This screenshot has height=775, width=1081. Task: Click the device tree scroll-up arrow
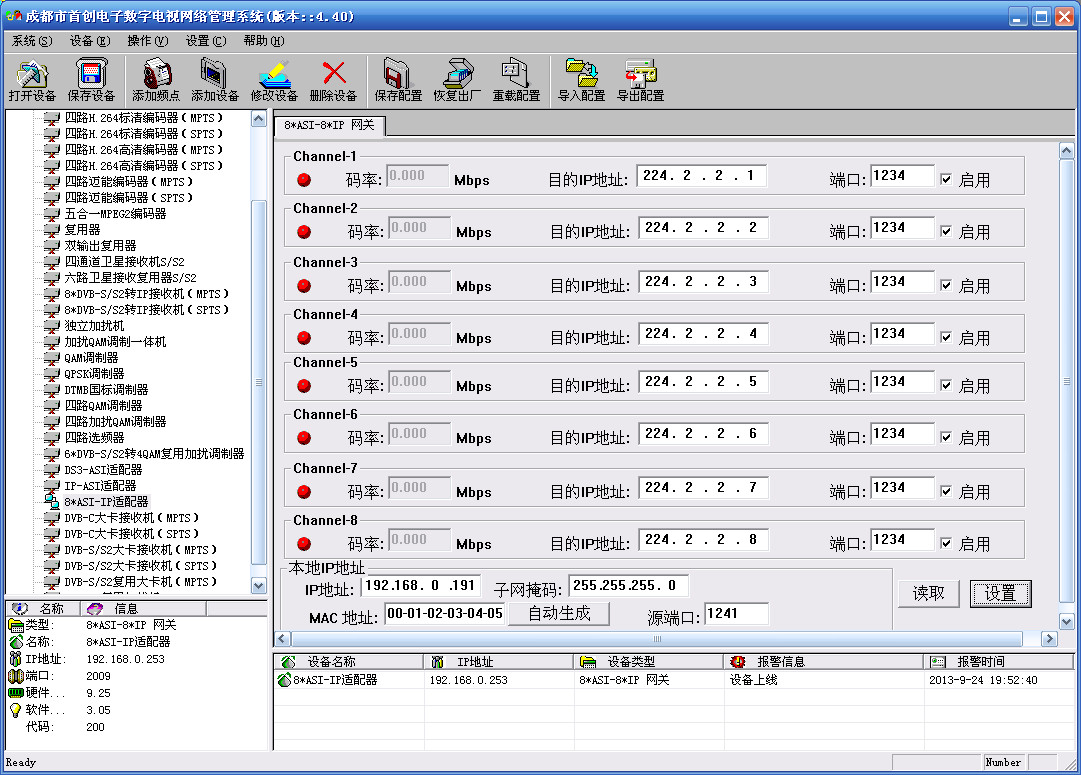(x=259, y=119)
